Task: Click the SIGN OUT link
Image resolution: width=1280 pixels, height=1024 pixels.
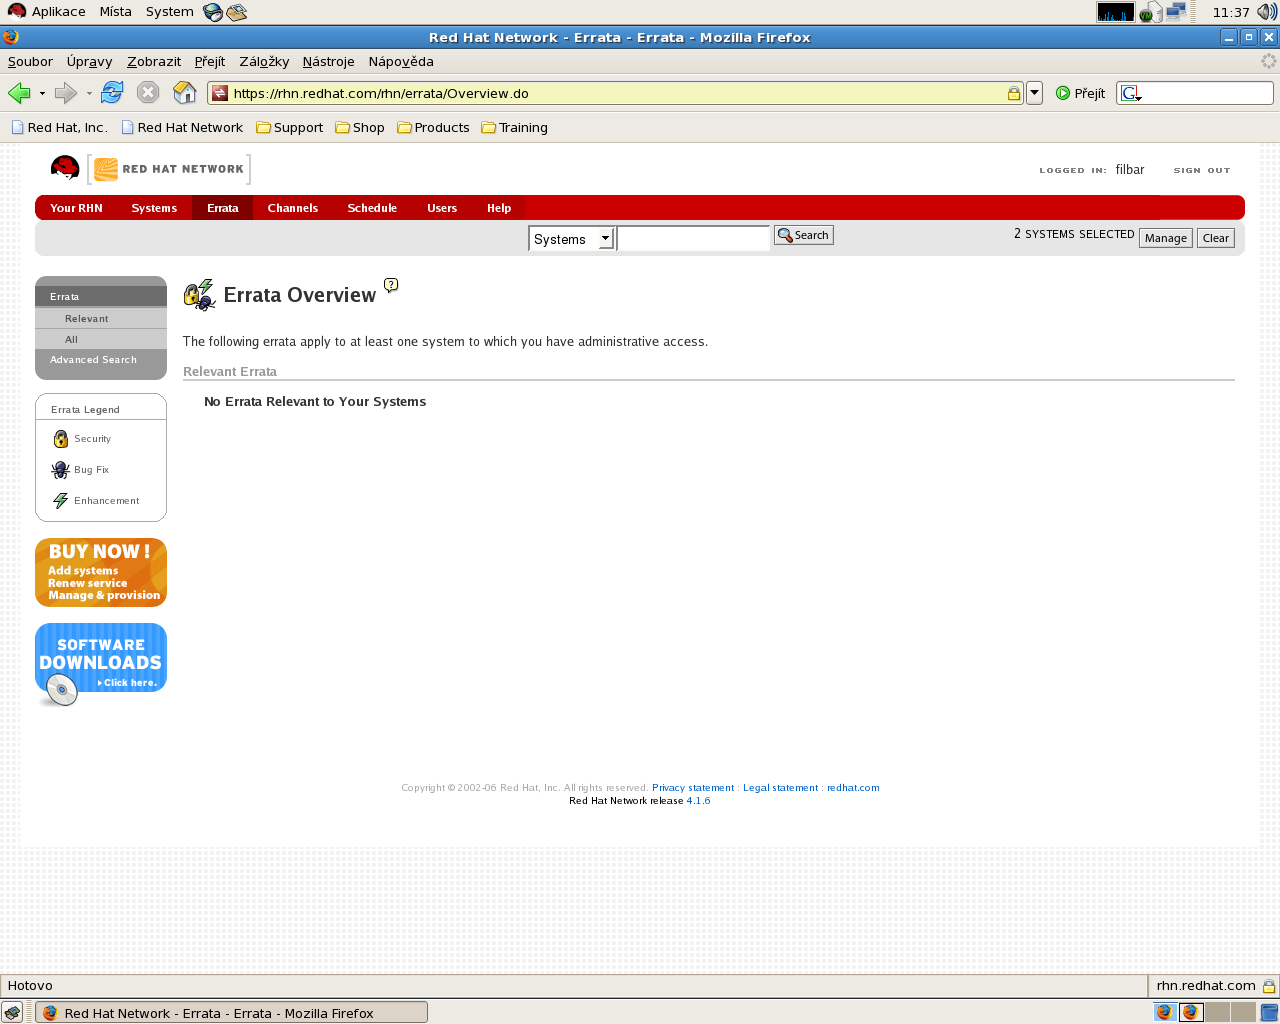Action: [1202, 170]
